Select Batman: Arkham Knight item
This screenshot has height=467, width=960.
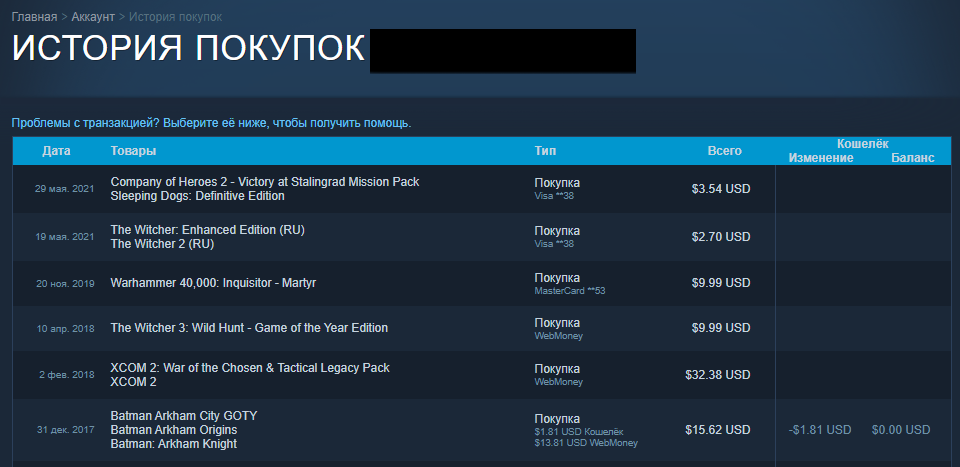point(173,444)
